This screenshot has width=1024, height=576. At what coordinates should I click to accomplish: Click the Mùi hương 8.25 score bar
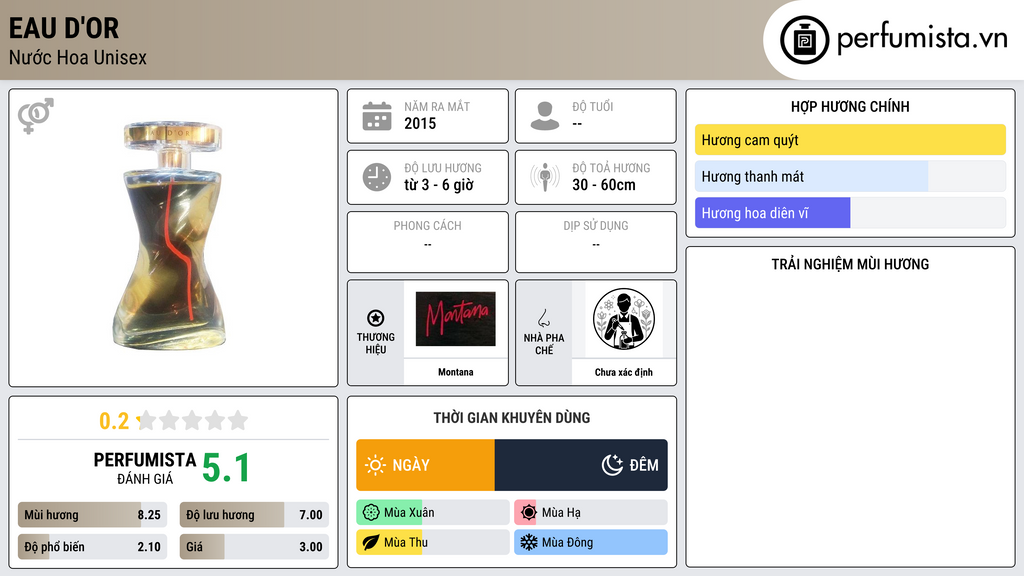click(93, 515)
